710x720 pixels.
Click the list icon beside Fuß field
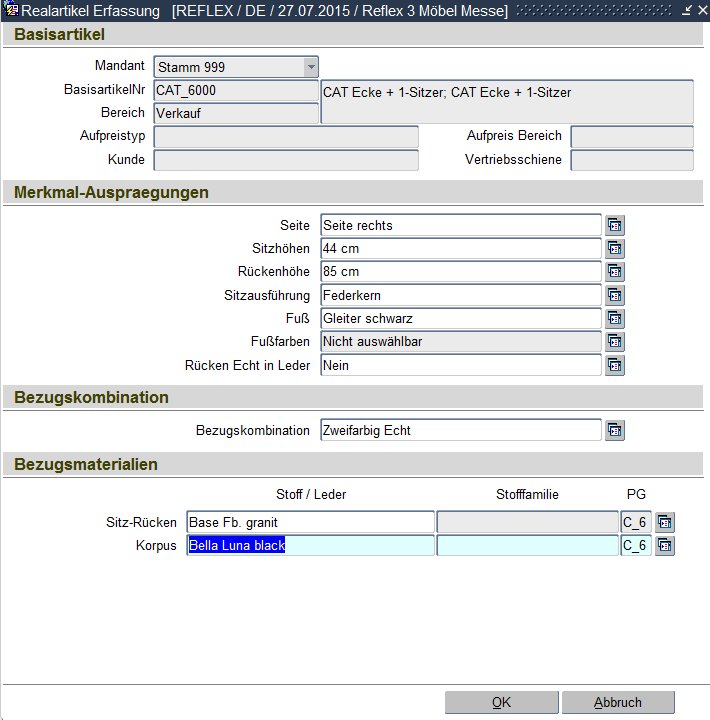pos(615,319)
